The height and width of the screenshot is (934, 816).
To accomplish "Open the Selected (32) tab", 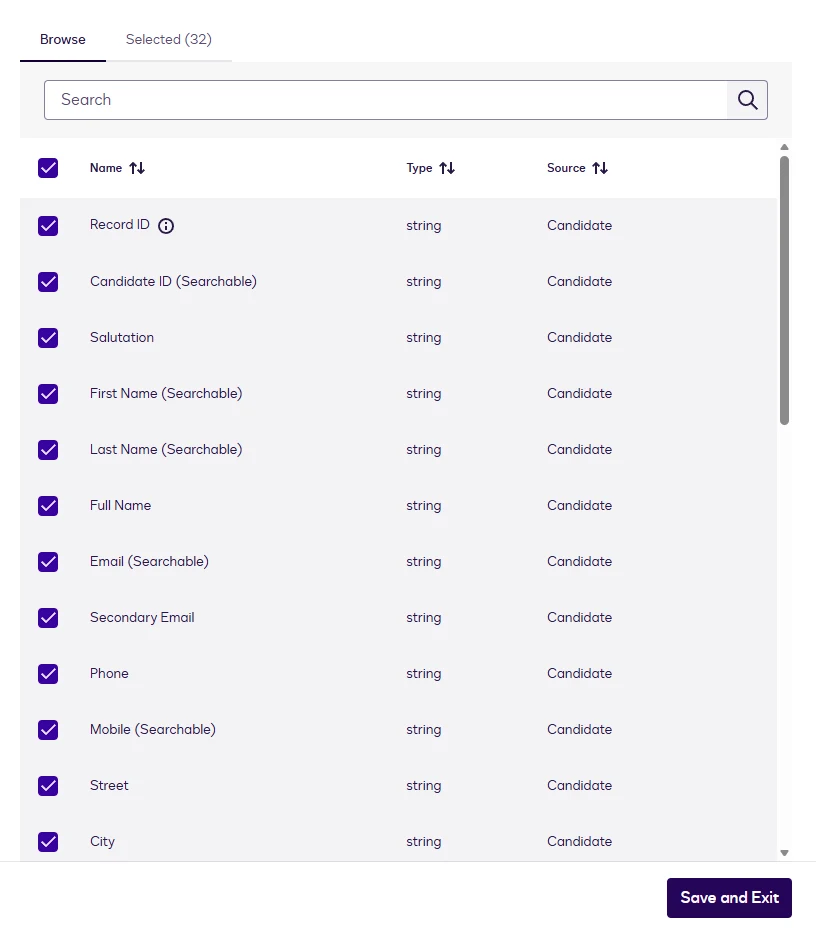I will (169, 39).
